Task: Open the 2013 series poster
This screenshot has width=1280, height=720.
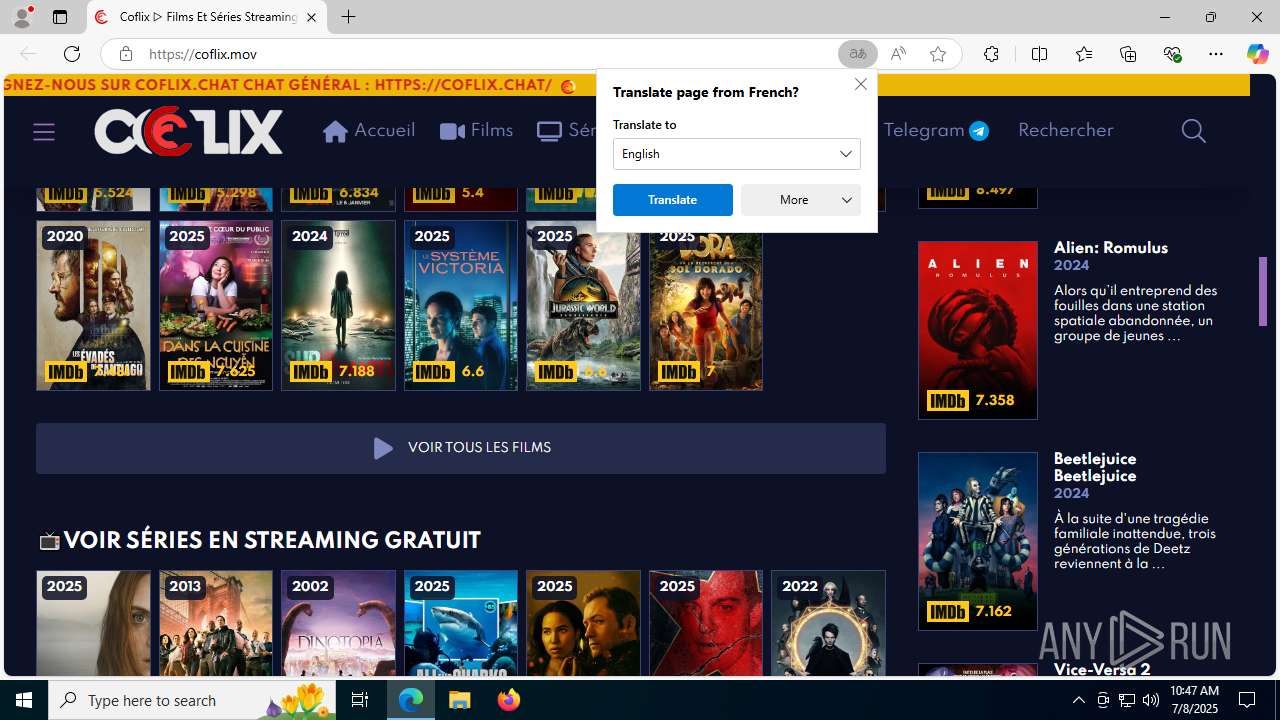Action: pos(216,624)
